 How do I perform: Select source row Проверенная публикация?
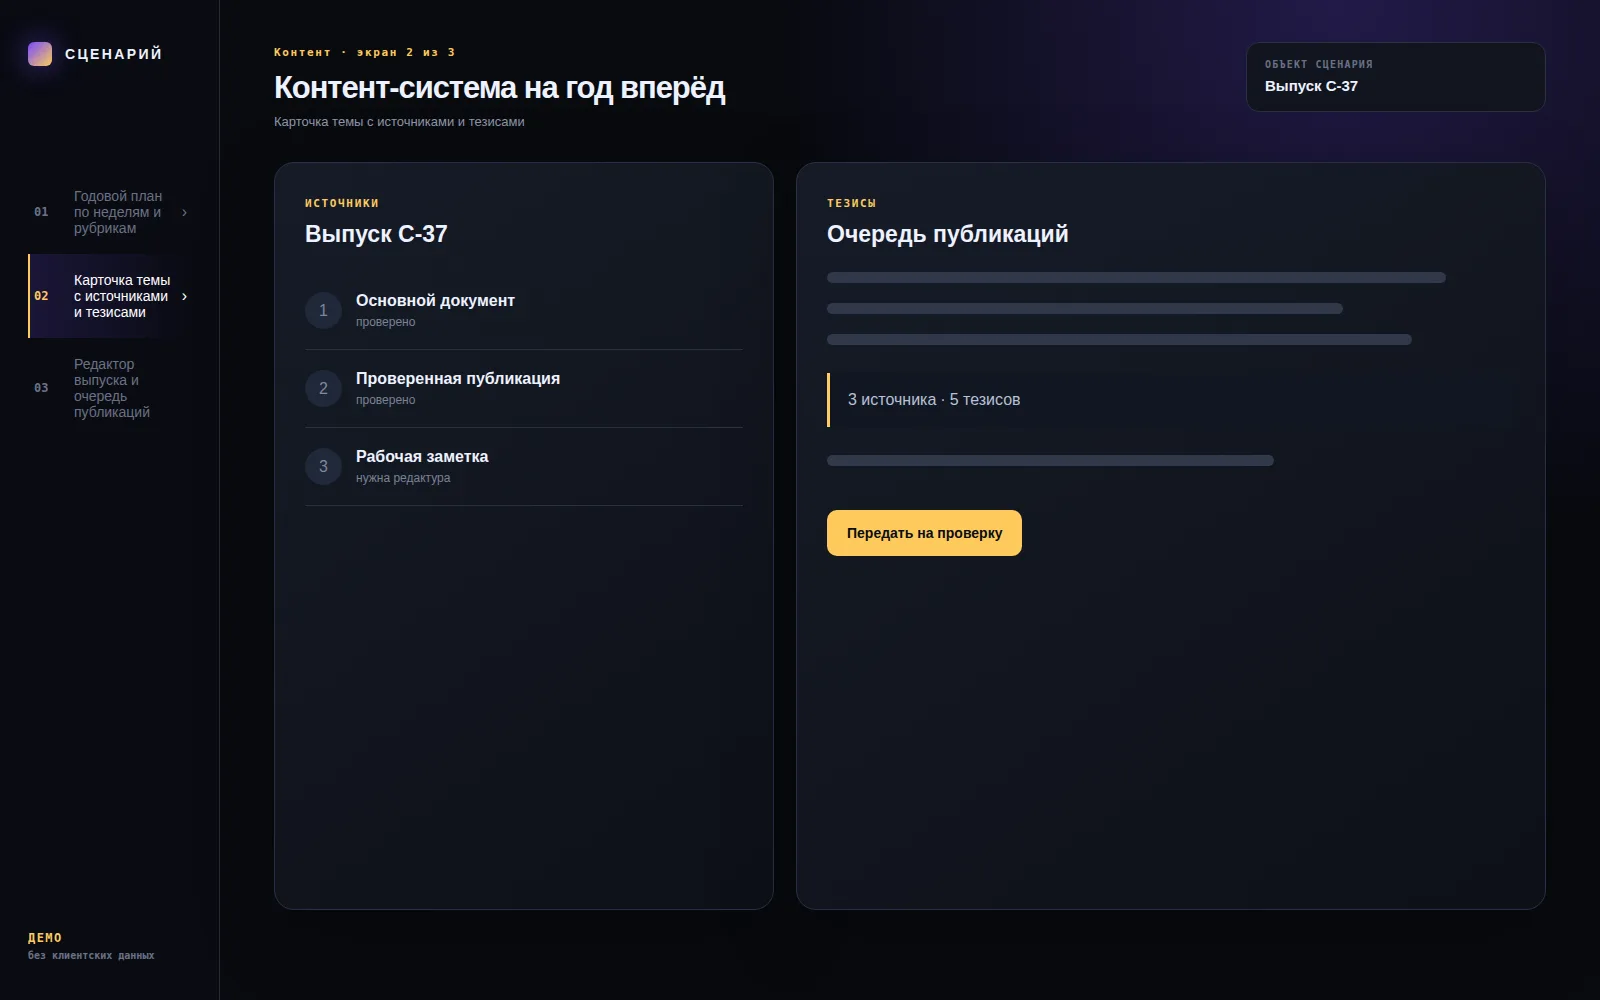tap(523, 389)
